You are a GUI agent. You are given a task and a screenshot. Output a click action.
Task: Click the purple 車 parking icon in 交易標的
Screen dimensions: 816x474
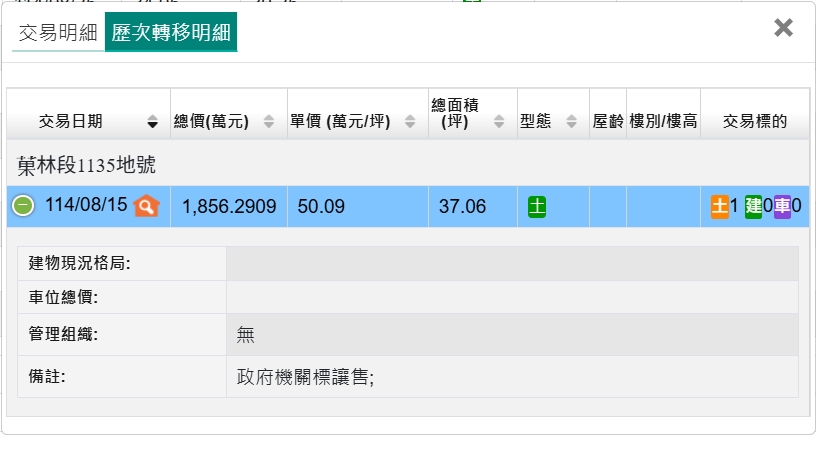pyautogui.click(x=782, y=206)
